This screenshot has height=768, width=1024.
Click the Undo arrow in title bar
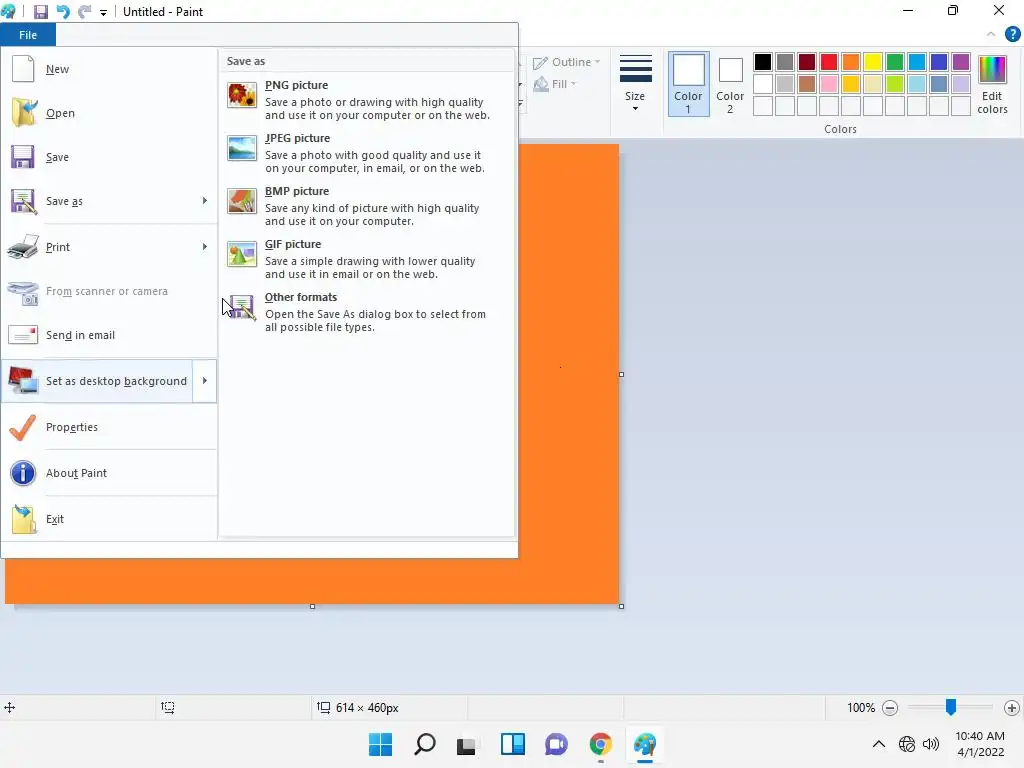click(63, 12)
